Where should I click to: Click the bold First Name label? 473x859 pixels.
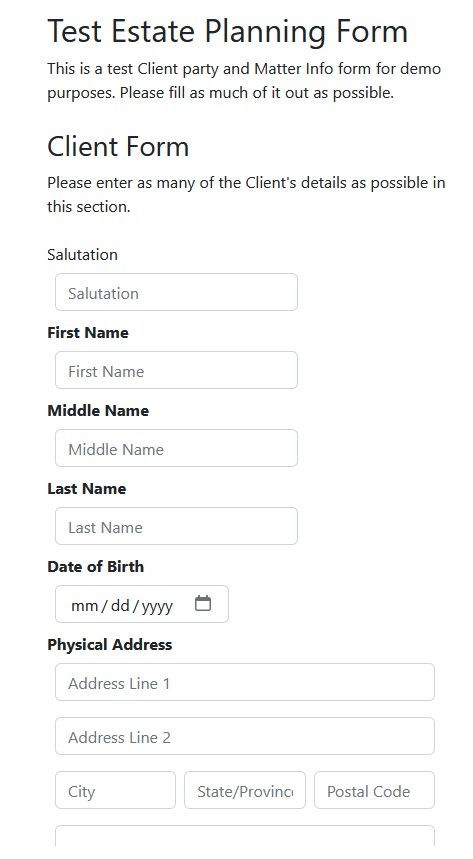88,333
